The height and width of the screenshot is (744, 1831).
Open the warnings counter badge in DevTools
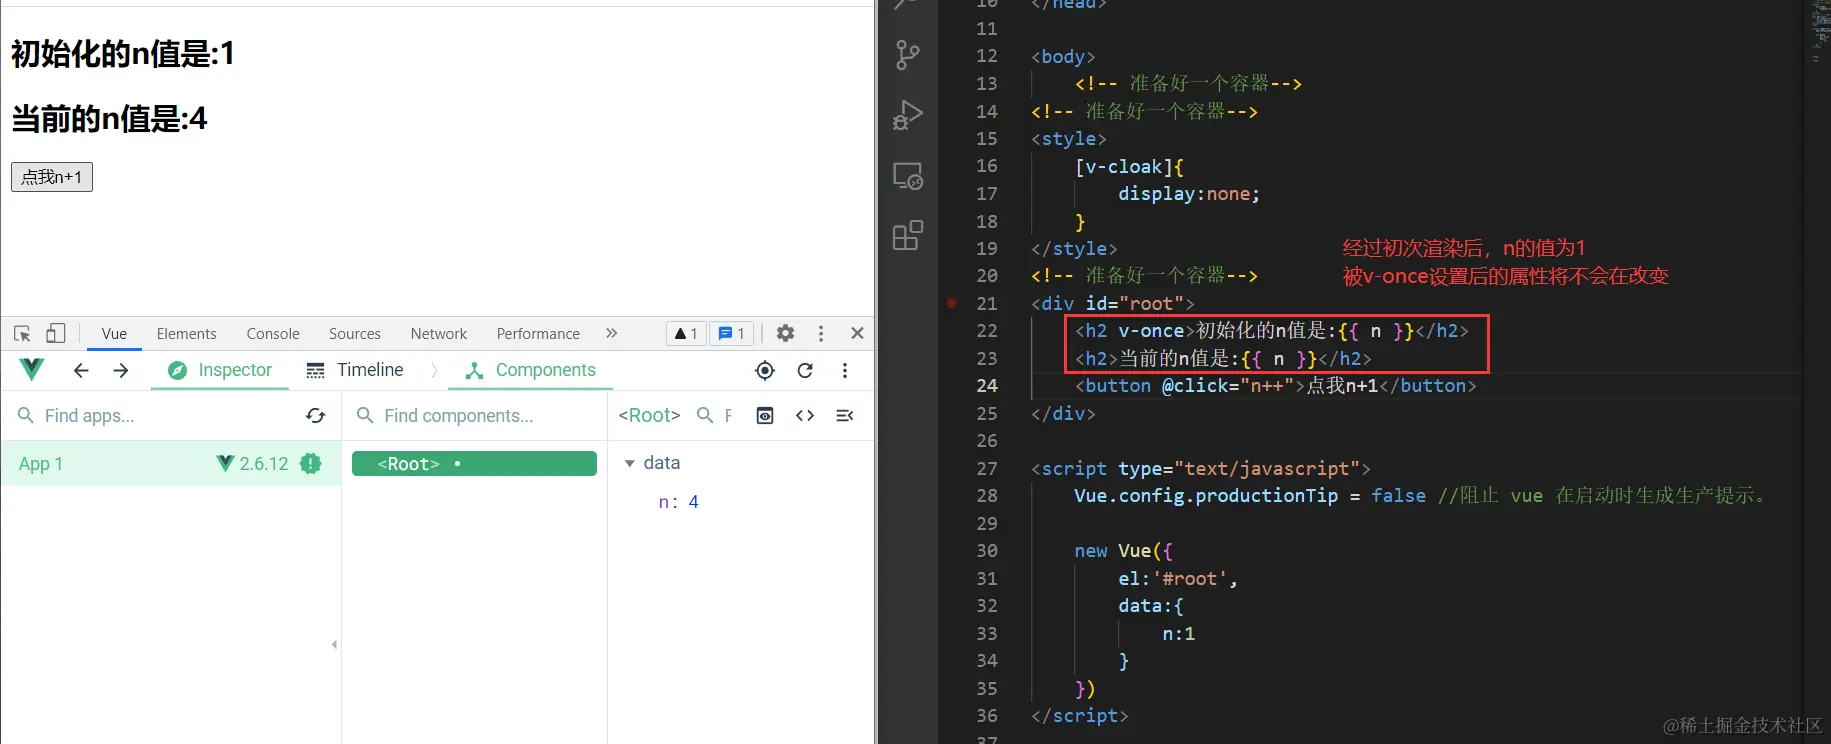686,333
